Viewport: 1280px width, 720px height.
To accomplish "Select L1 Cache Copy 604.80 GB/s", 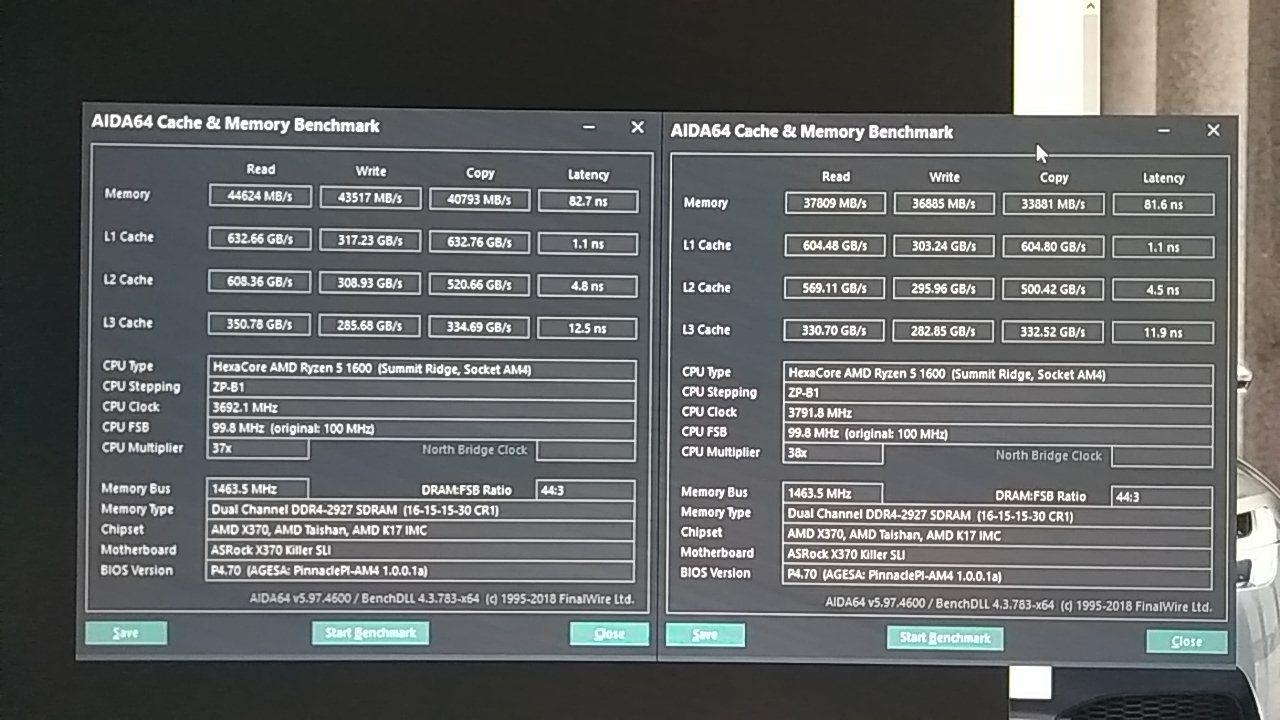I will click(1054, 247).
